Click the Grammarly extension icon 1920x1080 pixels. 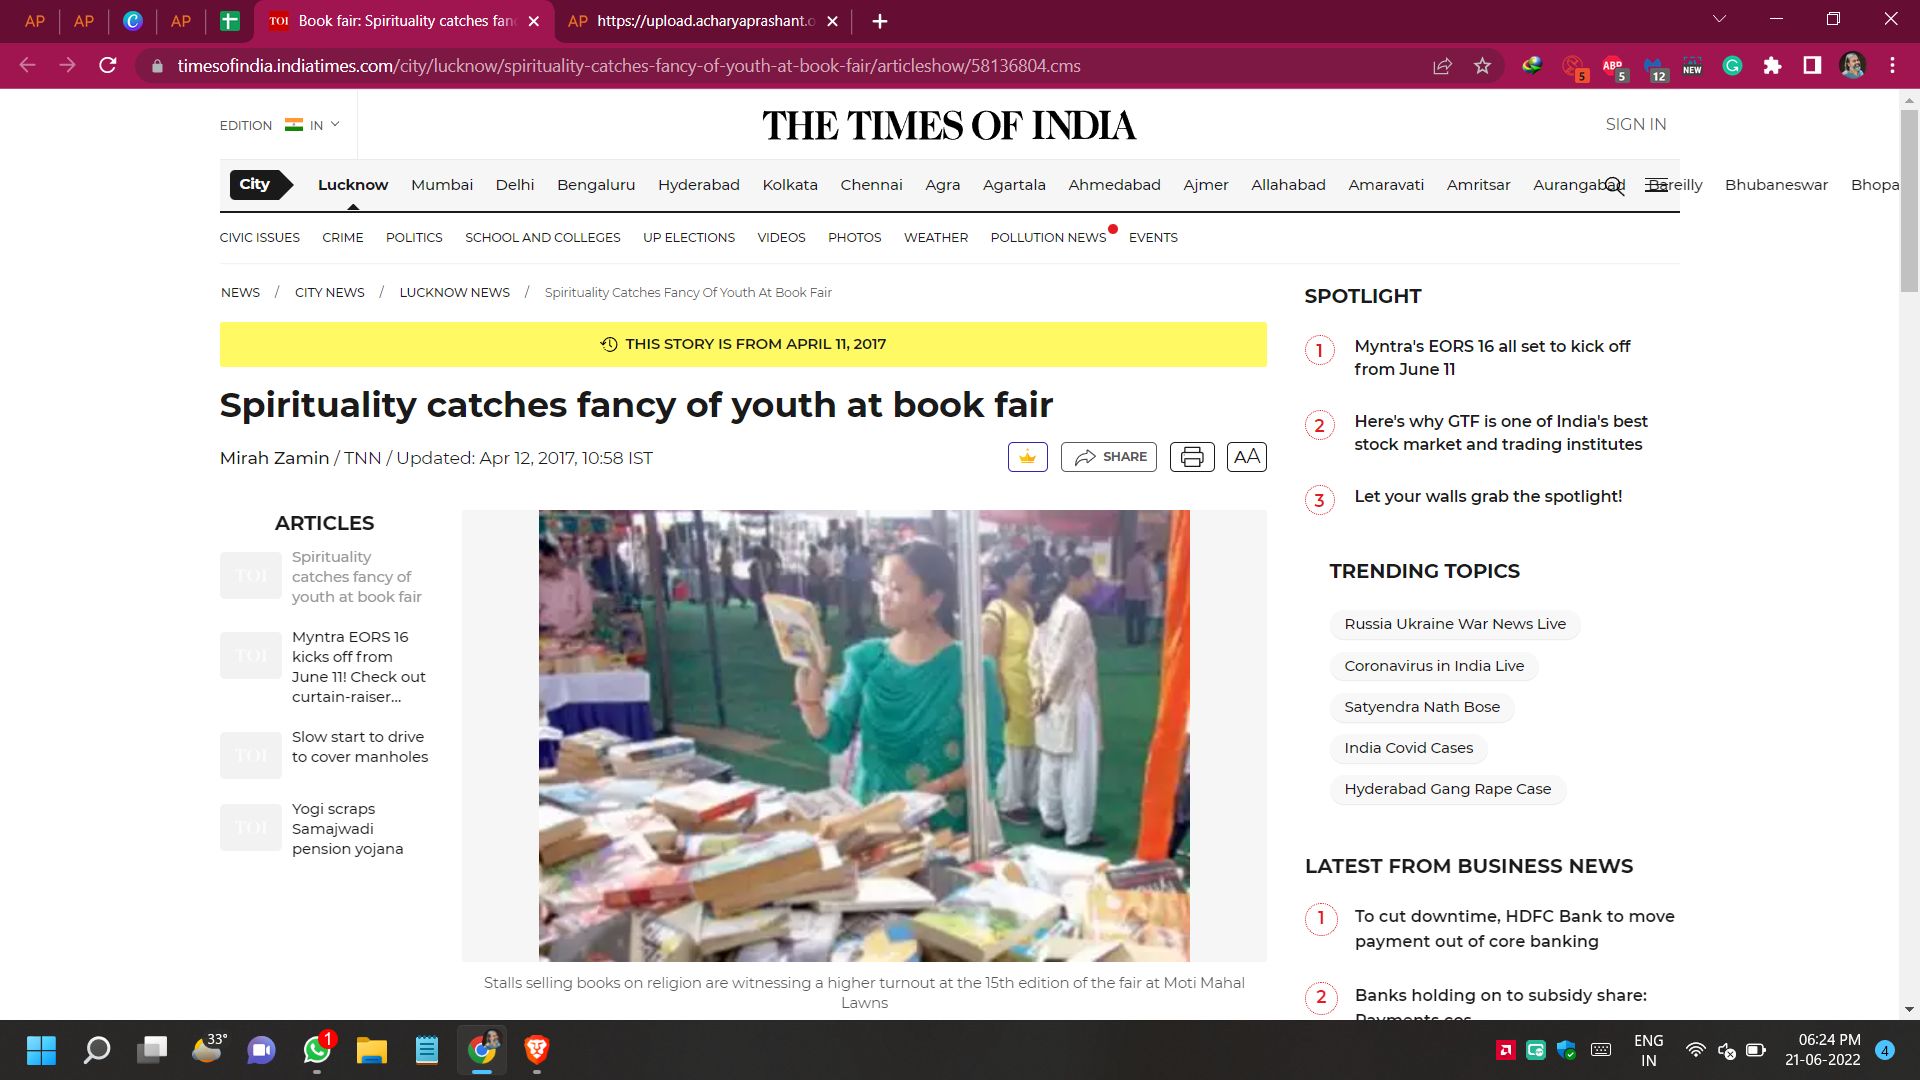tap(1732, 66)
